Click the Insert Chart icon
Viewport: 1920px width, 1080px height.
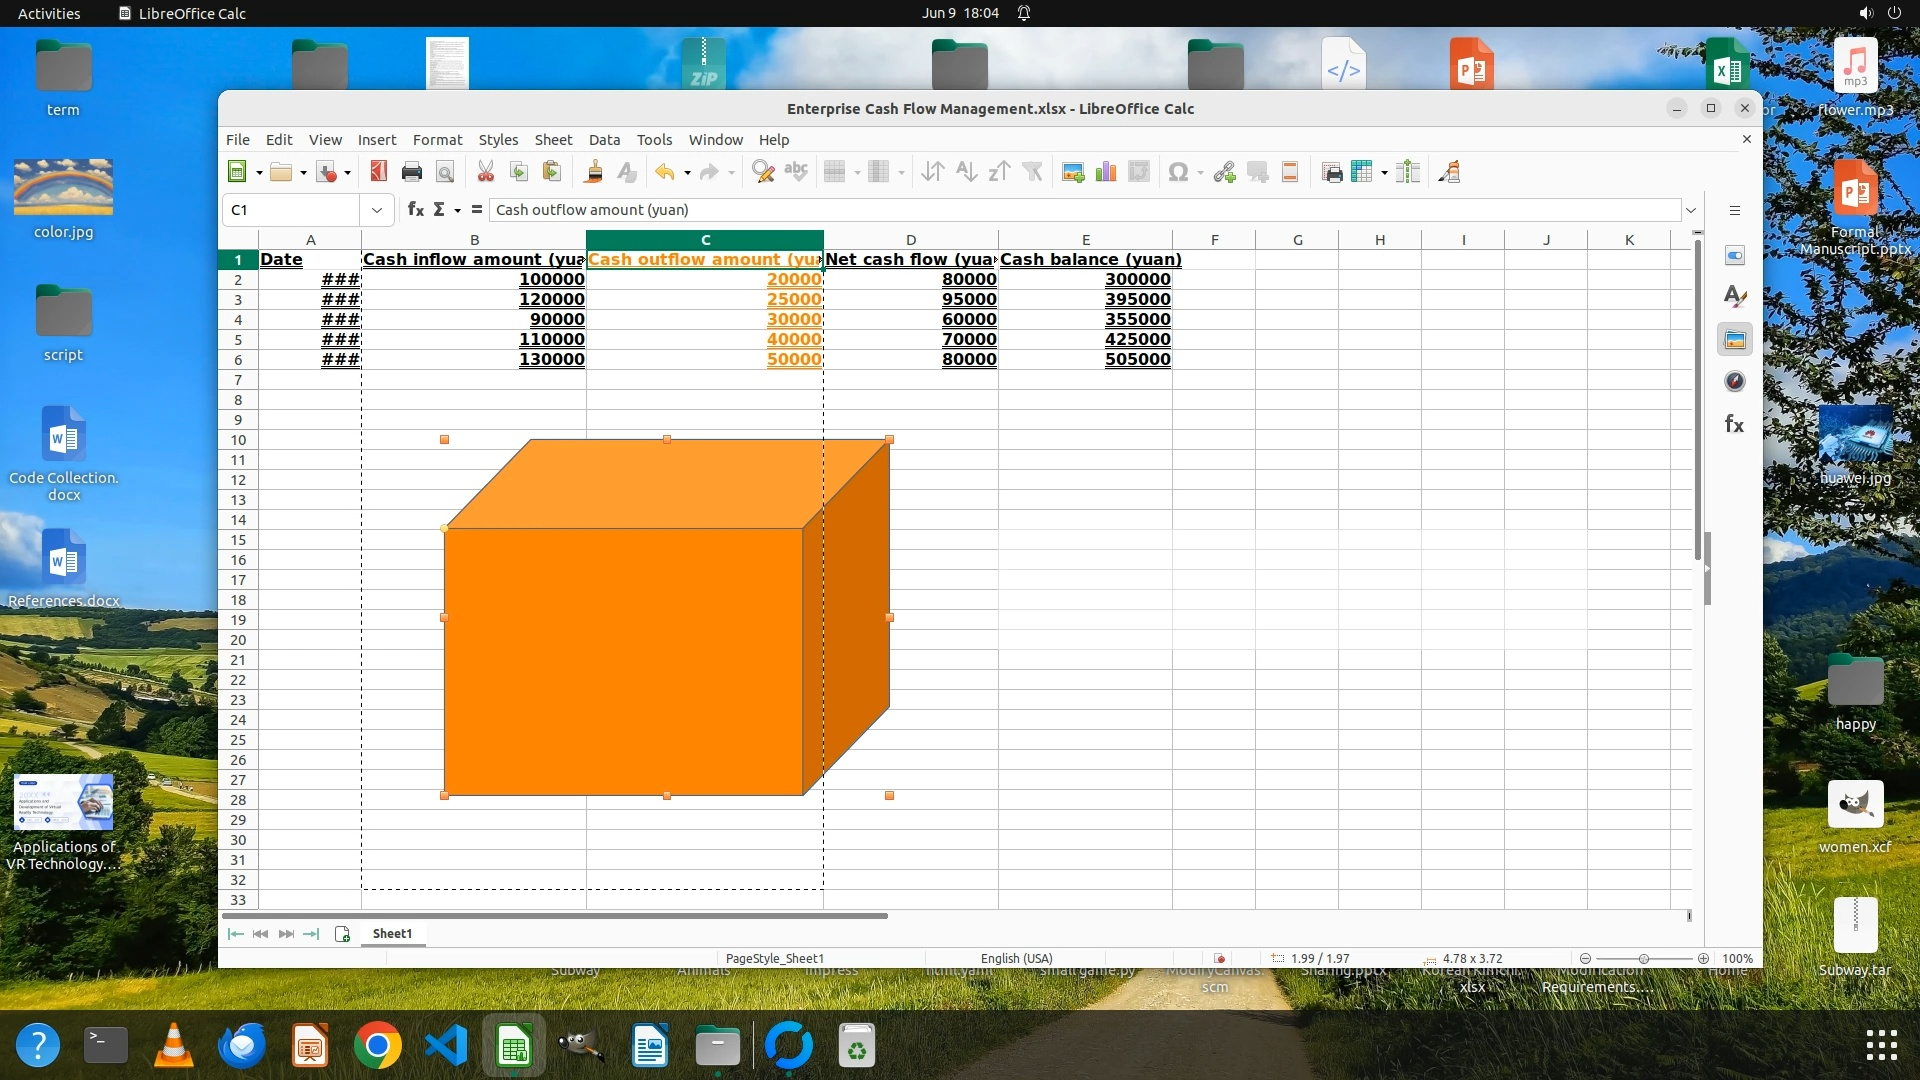click(1106, 172)
